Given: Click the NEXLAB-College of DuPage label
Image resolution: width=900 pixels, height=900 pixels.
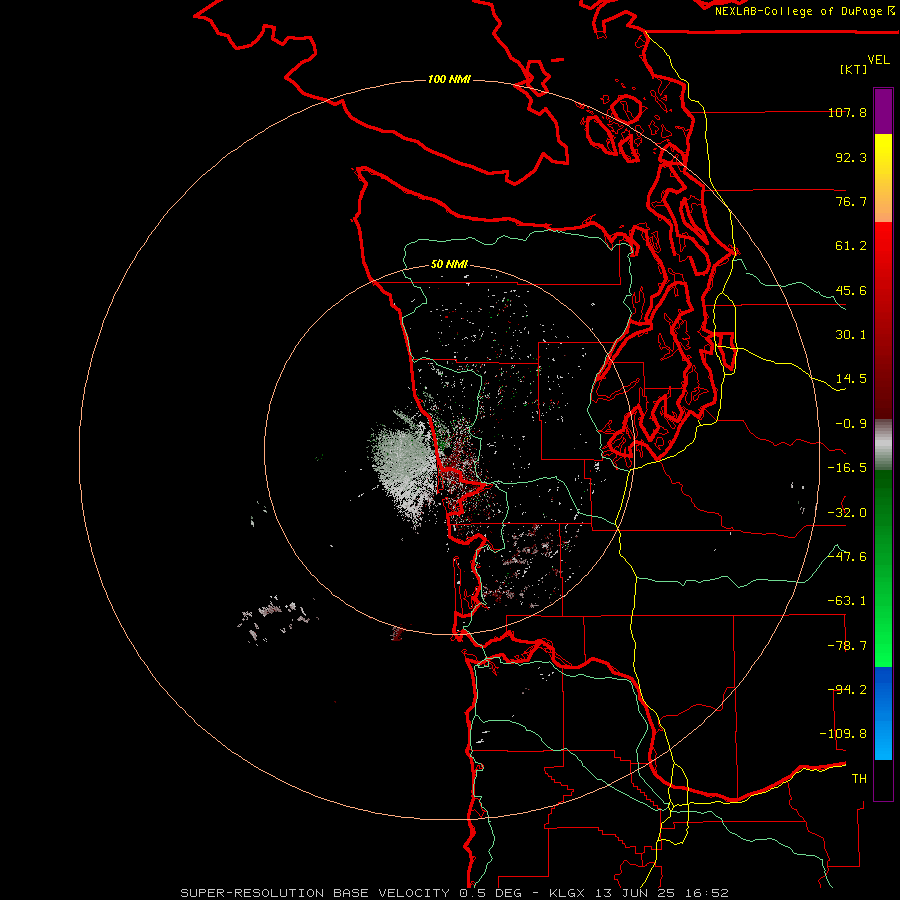Looking at the screenshot, I should click(804, 11).
